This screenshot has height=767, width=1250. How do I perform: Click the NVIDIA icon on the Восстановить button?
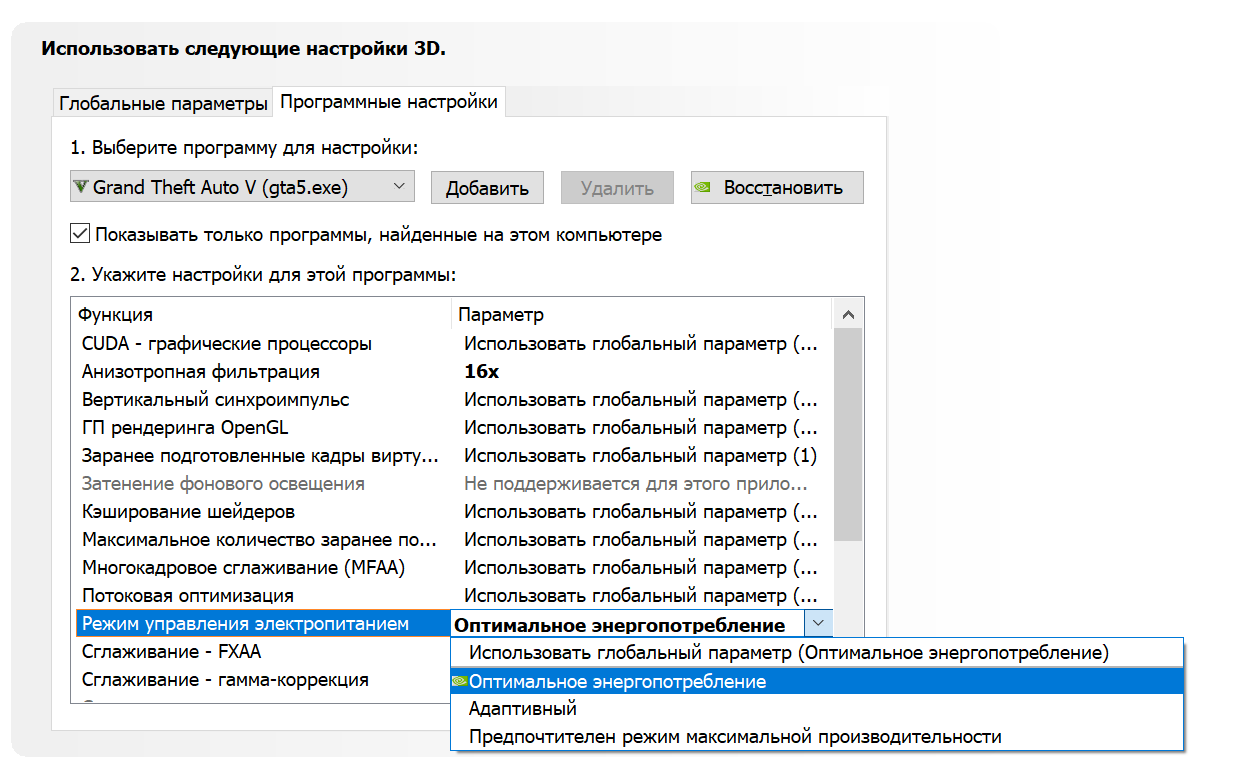tap(704, 187)
